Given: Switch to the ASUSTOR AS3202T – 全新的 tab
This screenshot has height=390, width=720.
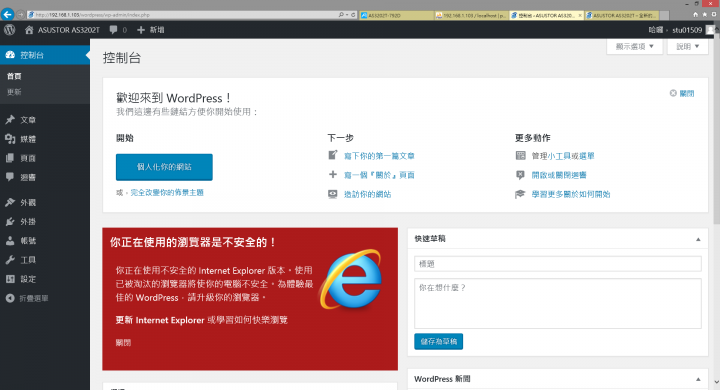Looking at the screenshot, I should tap(622, 15).
